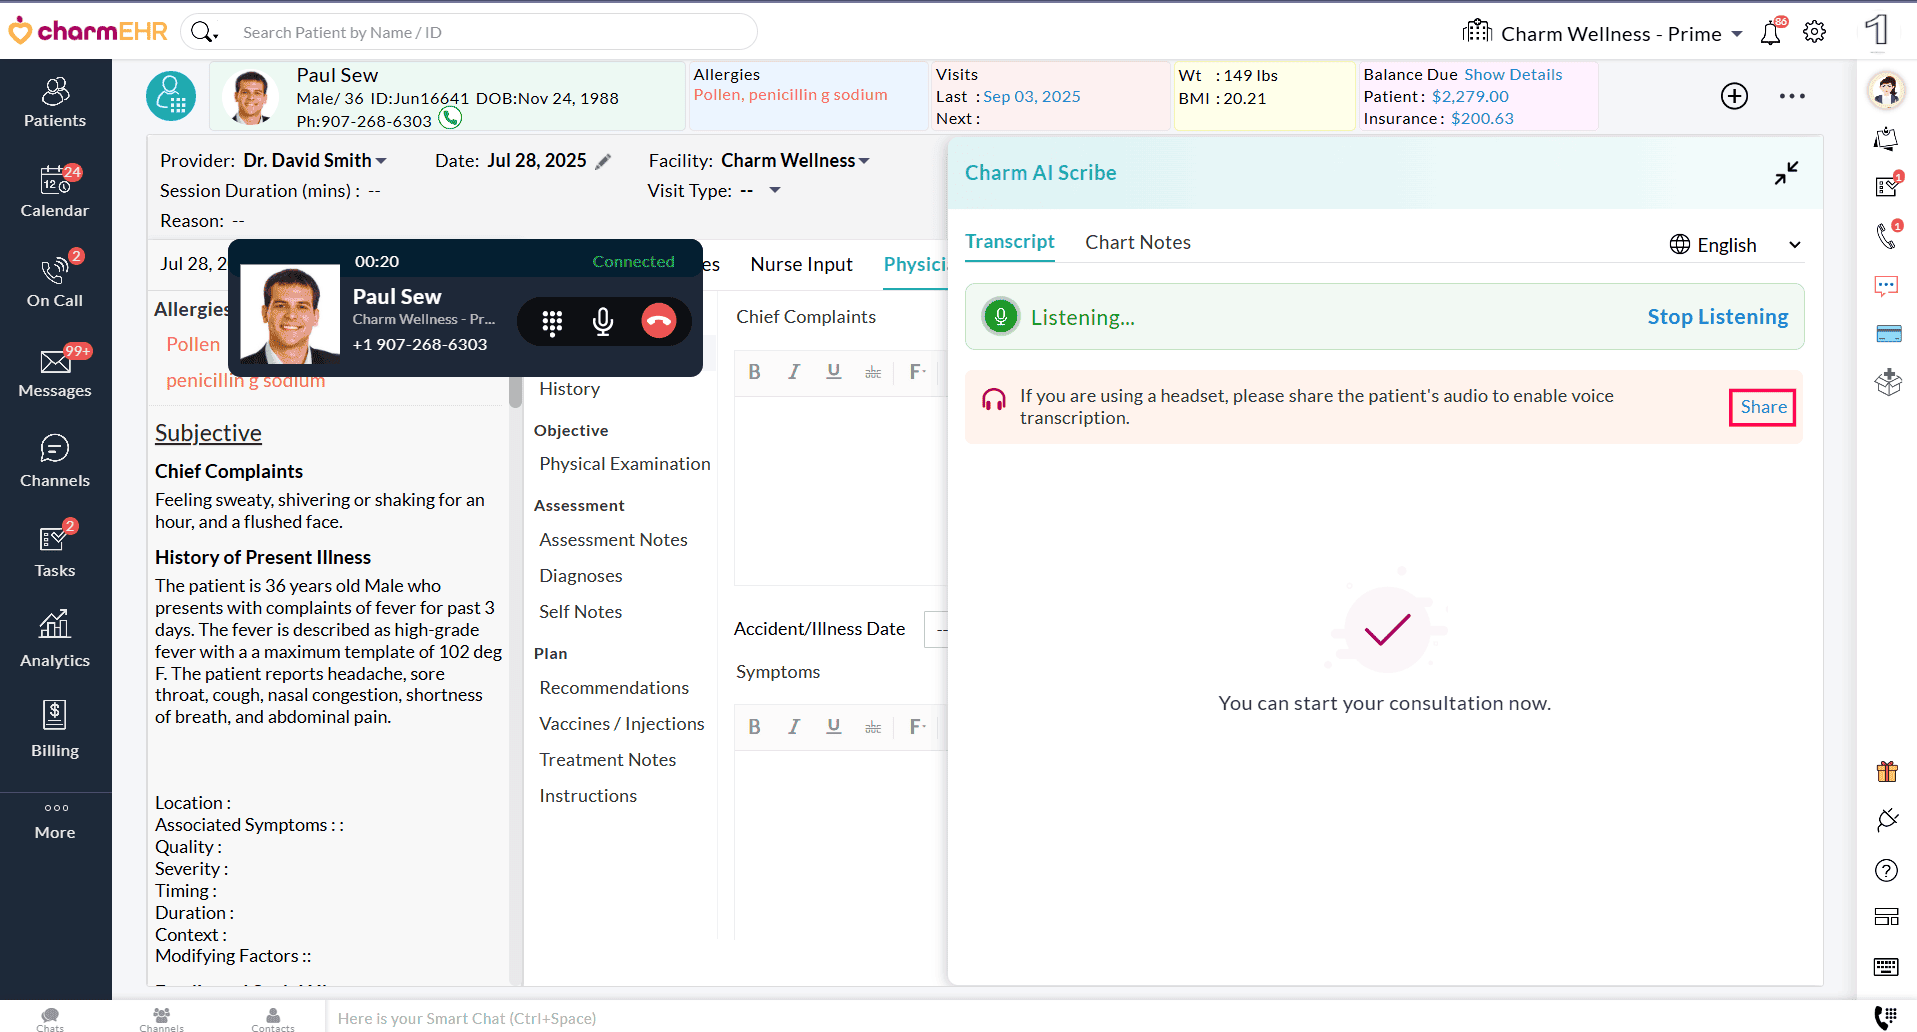Click the plus icon in patient header
The width and height of the screenshot is (1917, 1032).
1734,96
